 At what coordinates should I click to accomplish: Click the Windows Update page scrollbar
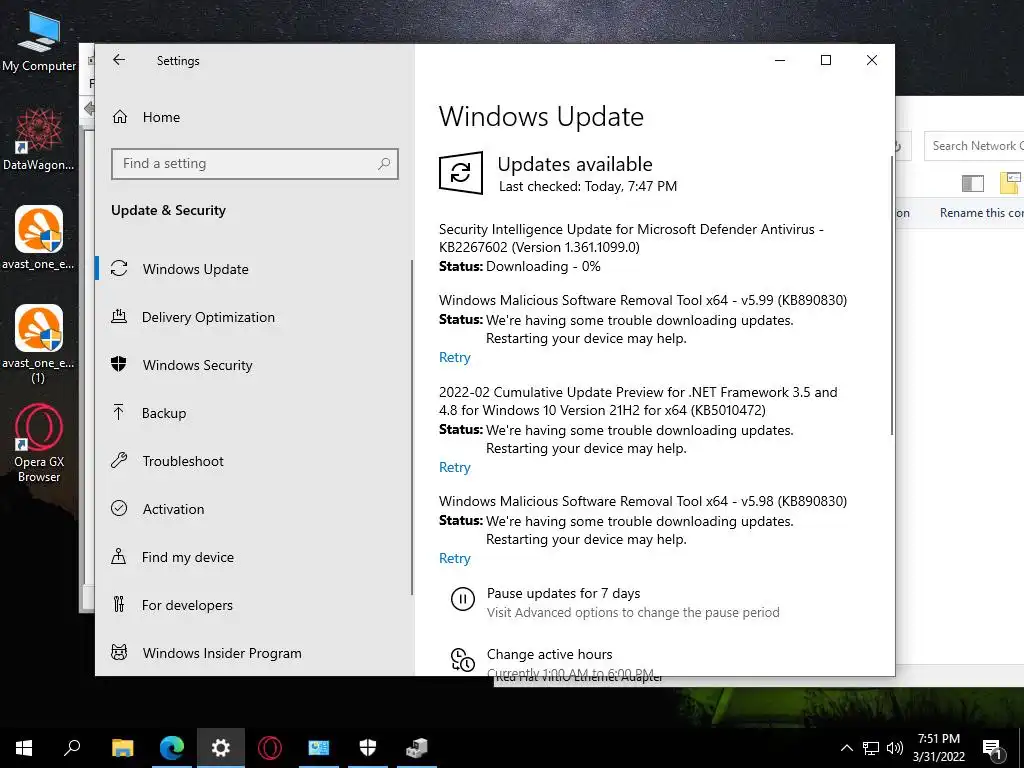click(891, 295)
